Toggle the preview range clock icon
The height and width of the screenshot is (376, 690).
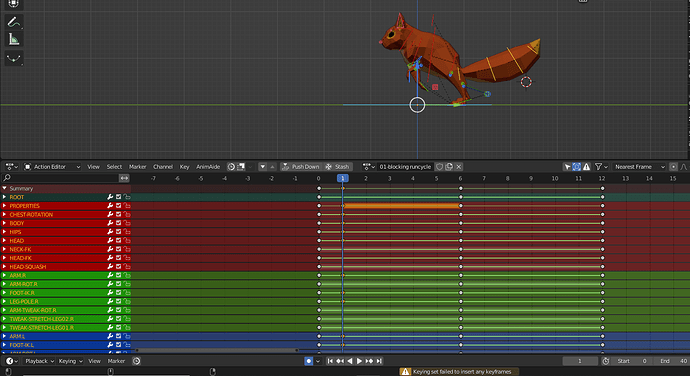coord(606,361)
